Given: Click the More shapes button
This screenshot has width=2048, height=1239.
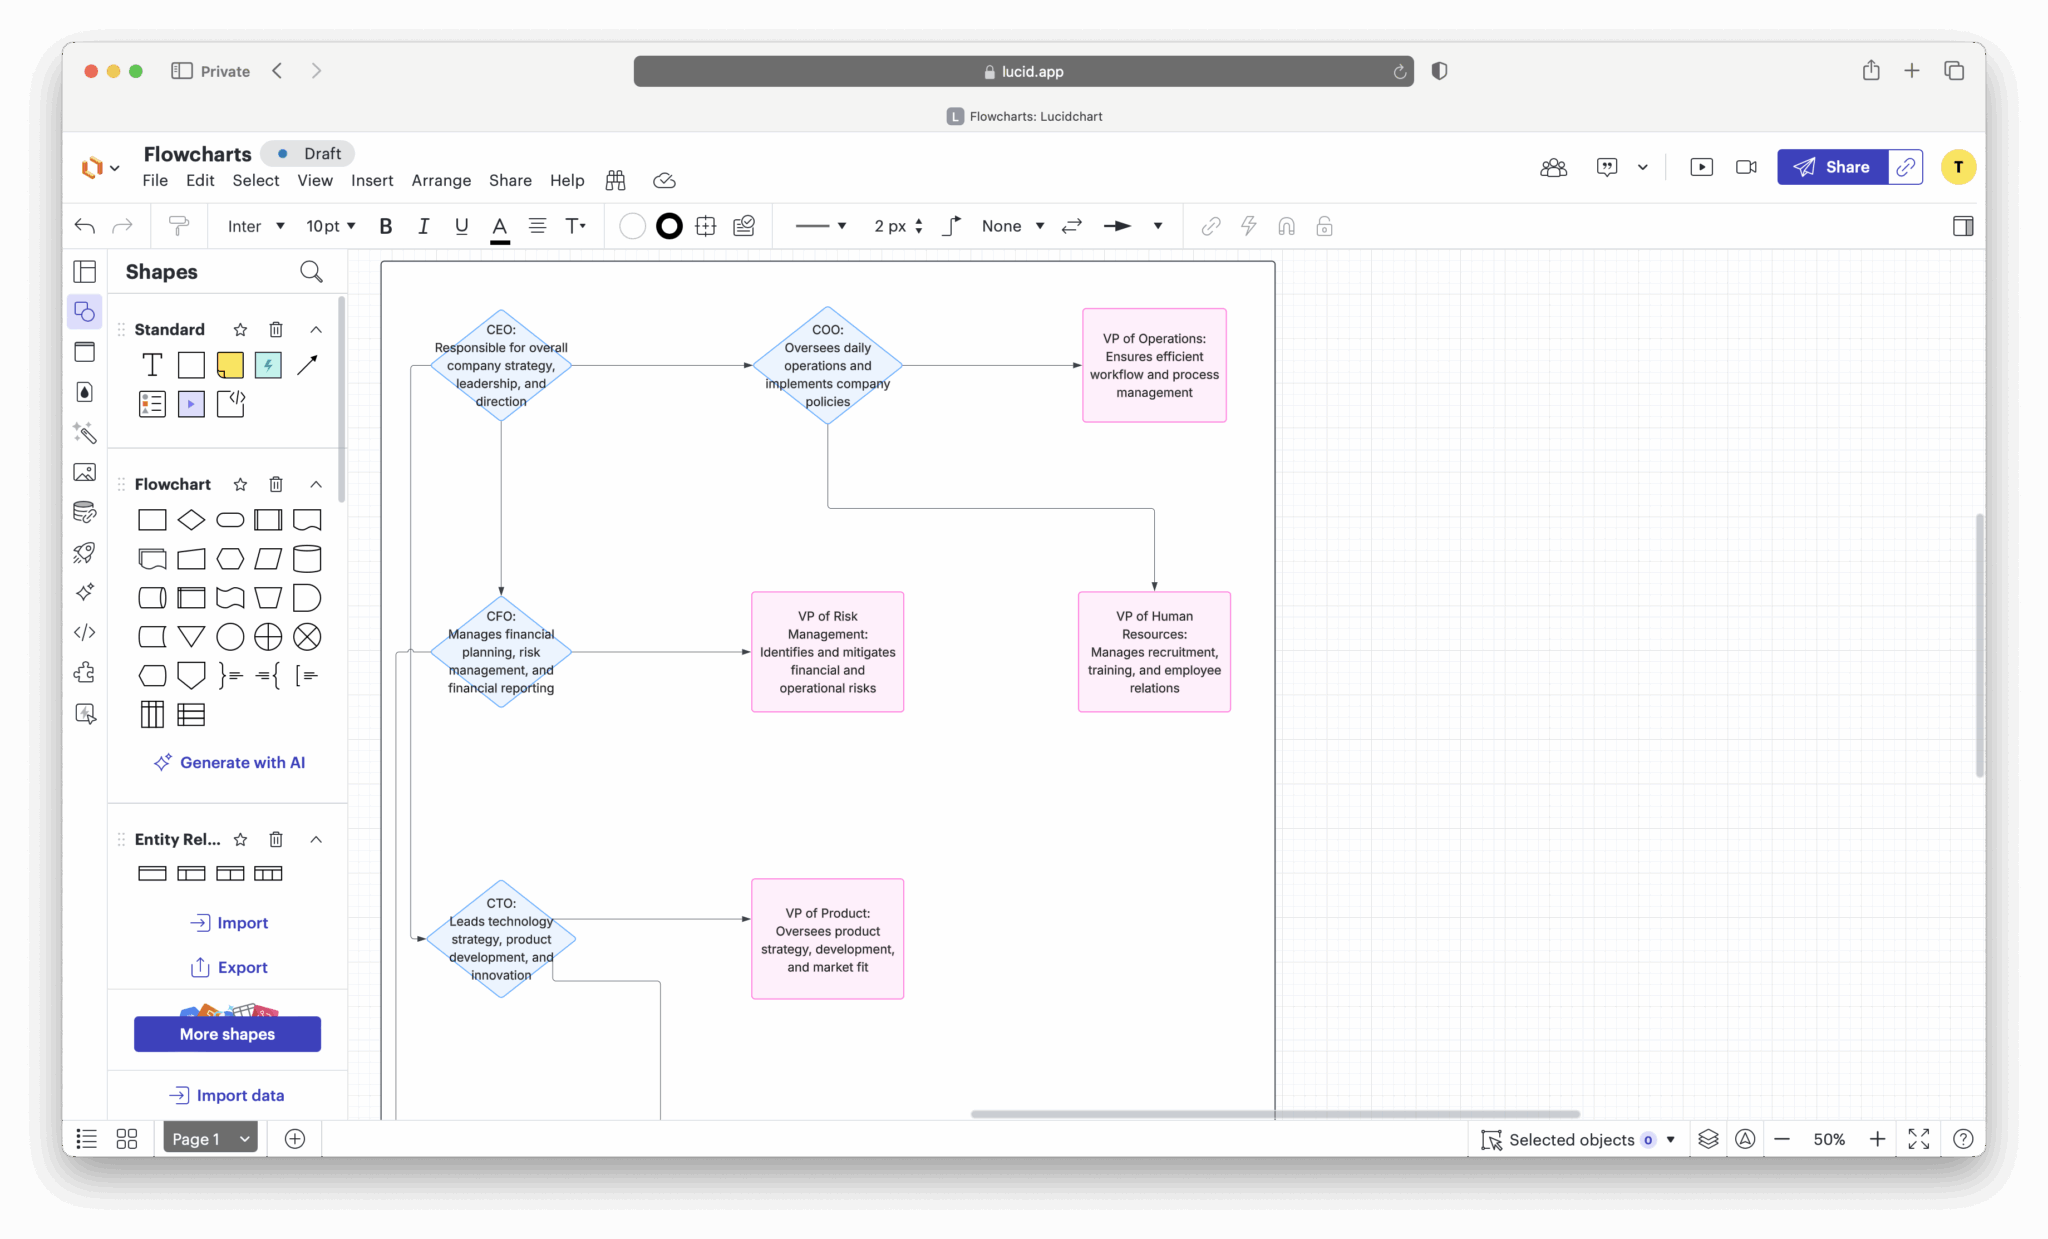Looking at the screenshot, I should [227, 1034].
